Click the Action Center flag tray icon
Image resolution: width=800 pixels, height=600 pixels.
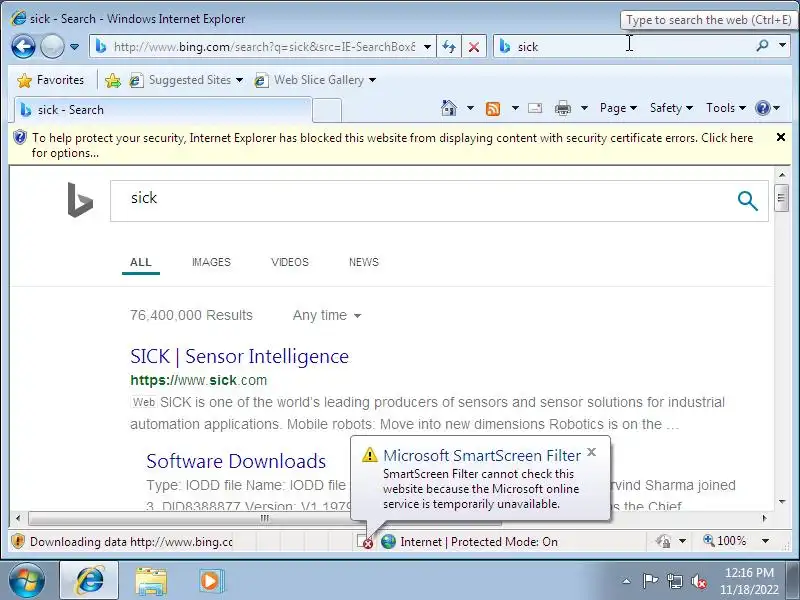tap(649, 581)
